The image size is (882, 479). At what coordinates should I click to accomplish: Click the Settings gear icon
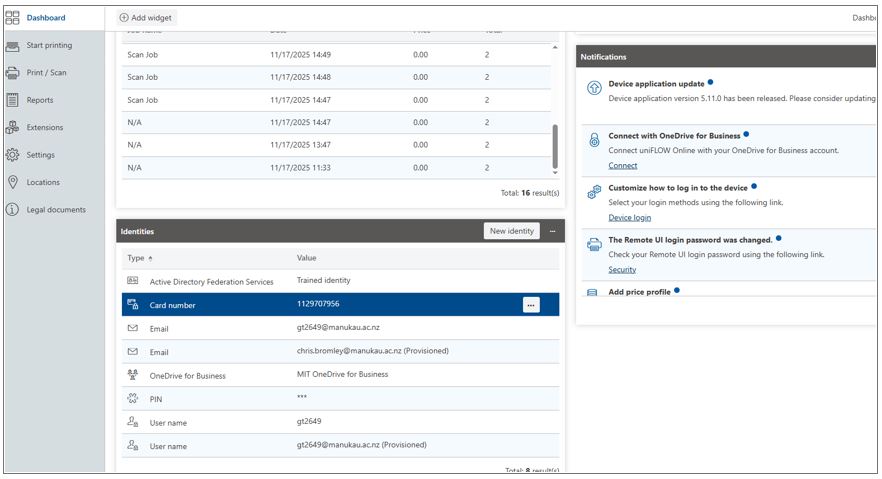13,155
